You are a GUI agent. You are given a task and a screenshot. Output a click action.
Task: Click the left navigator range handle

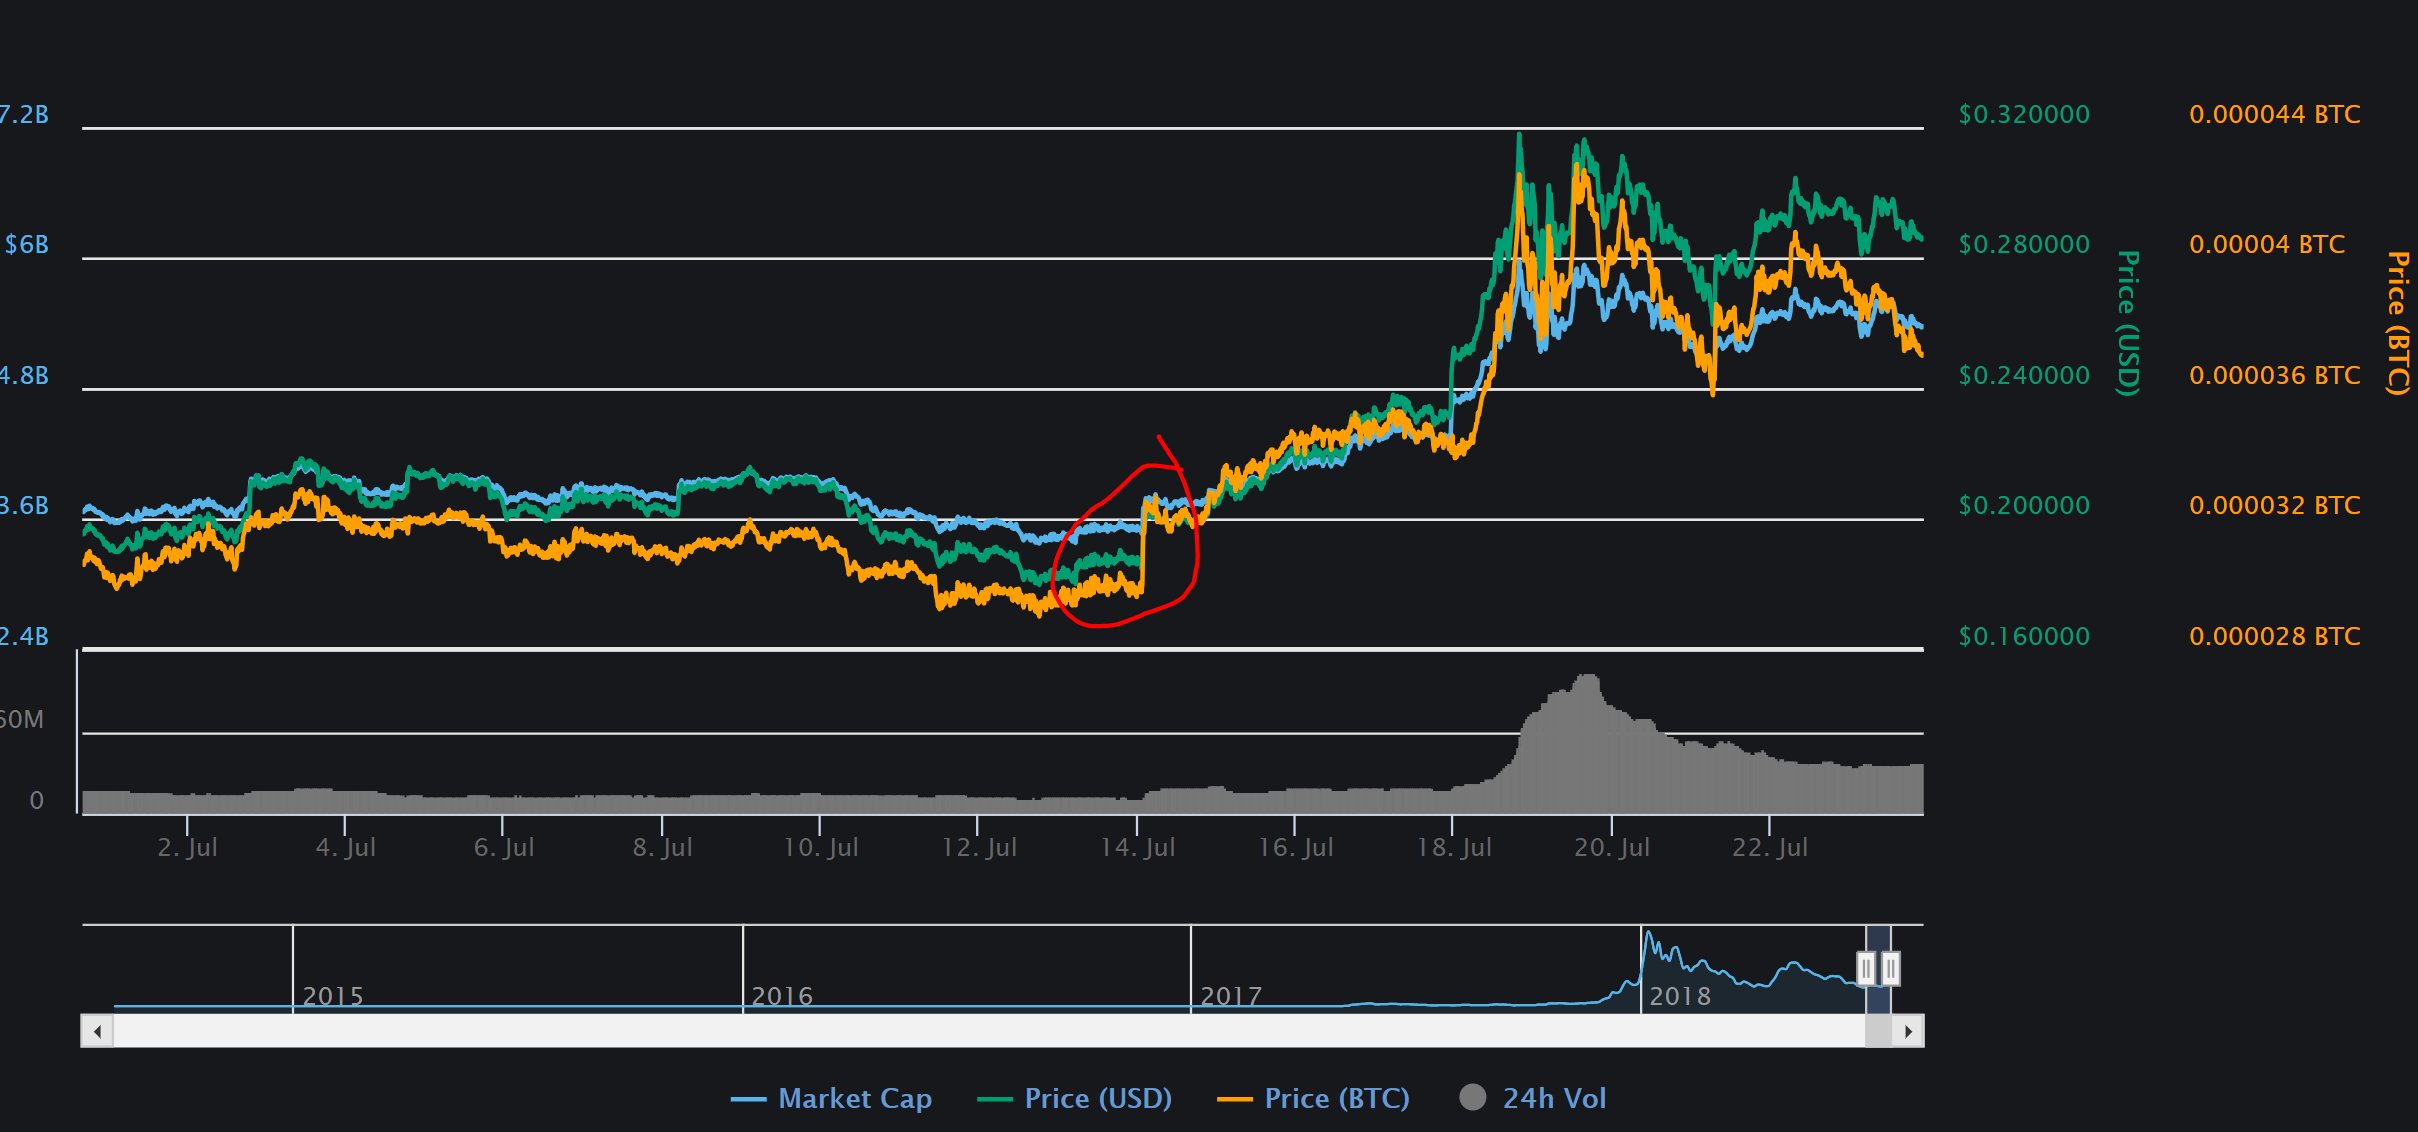[1865, 968]
